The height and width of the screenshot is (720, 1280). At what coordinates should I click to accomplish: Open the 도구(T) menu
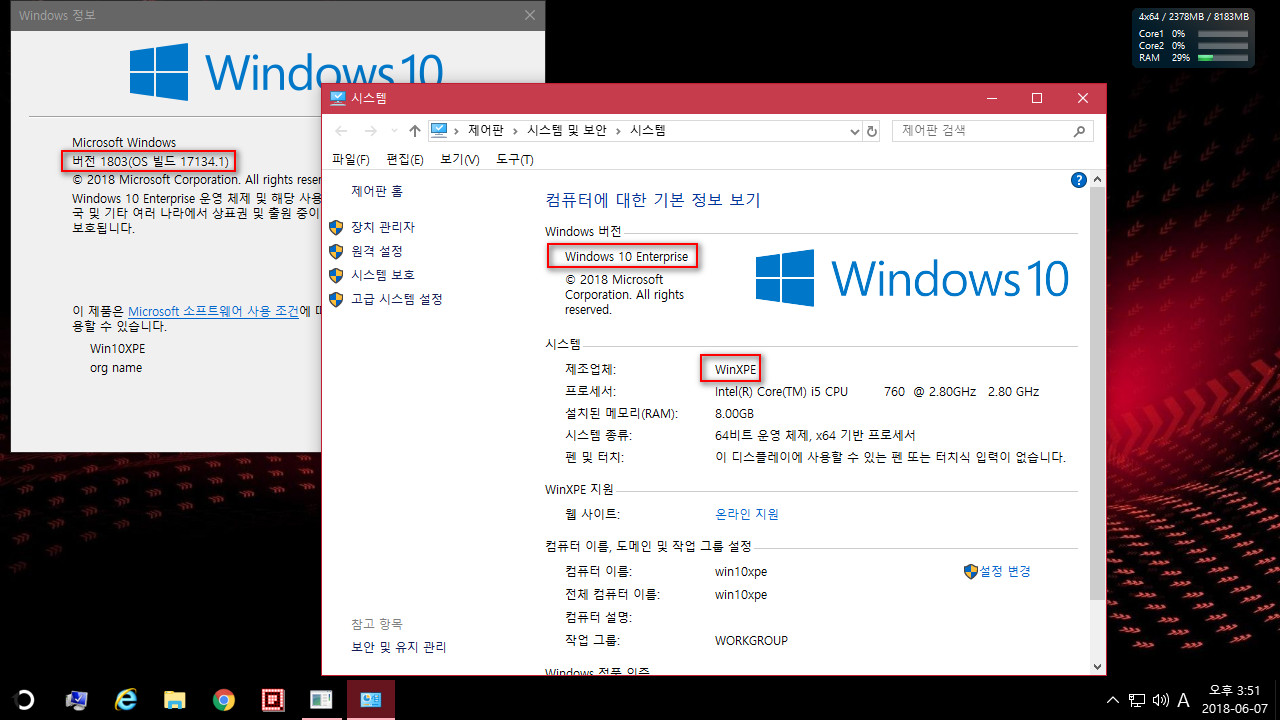pos(515,160)
